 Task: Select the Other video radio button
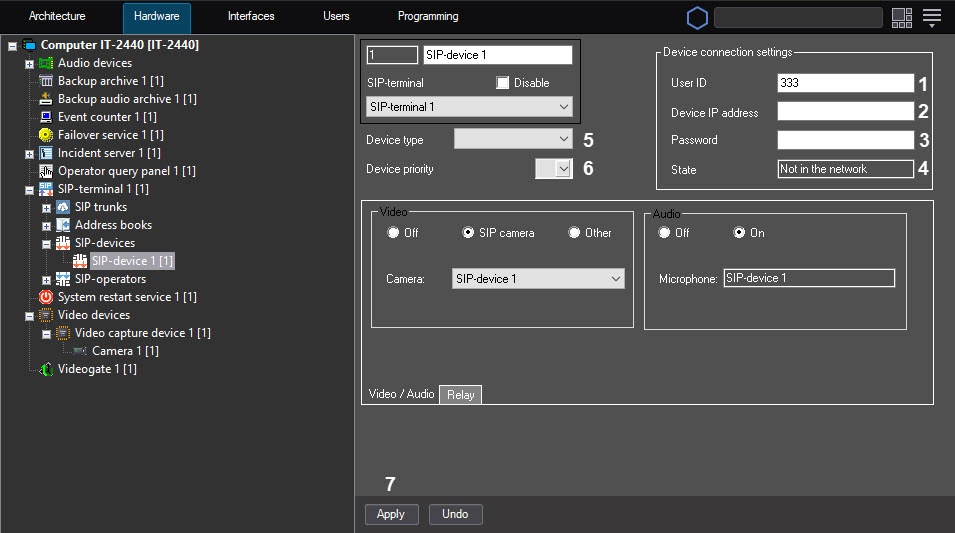(574, 233)
